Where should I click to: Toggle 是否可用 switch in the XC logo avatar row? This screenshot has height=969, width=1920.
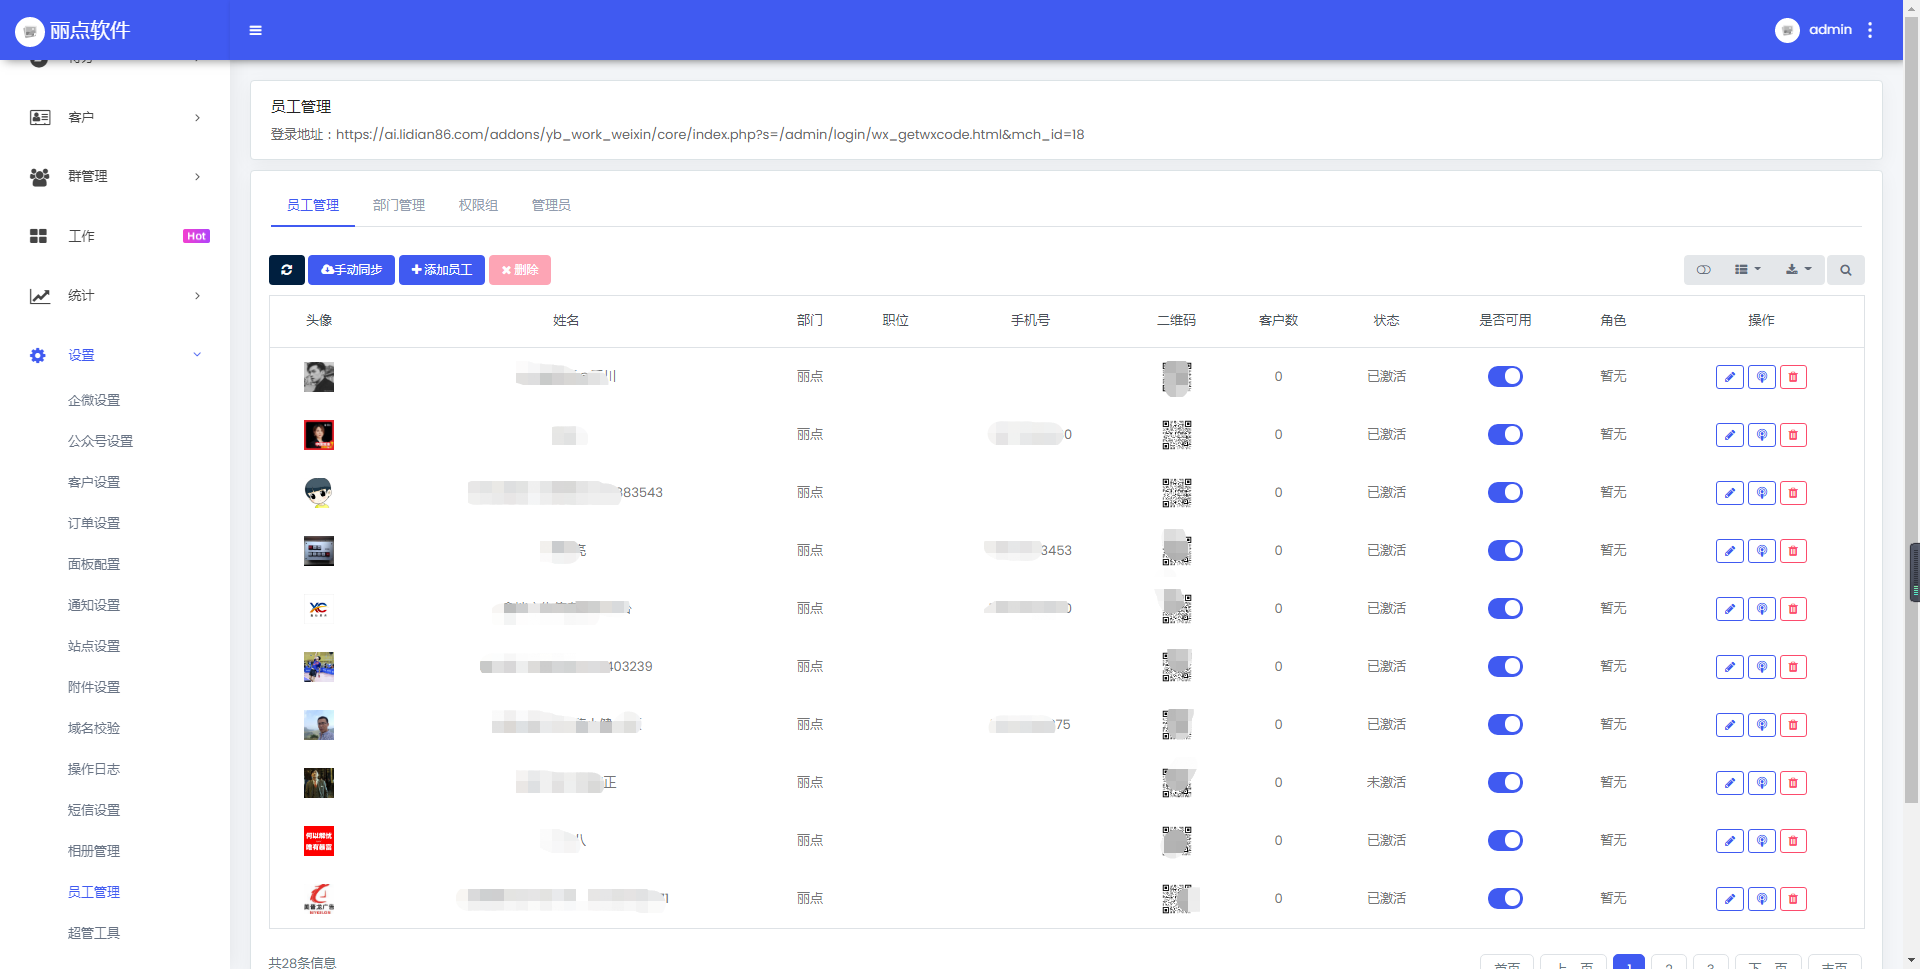pos(1505,609)
